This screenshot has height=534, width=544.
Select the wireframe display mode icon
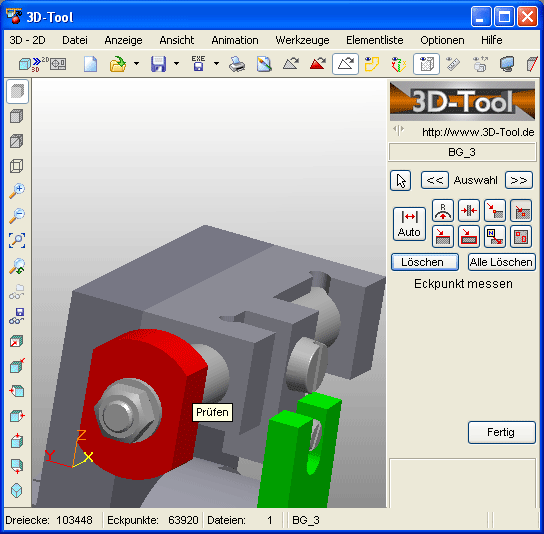(17, 166)
